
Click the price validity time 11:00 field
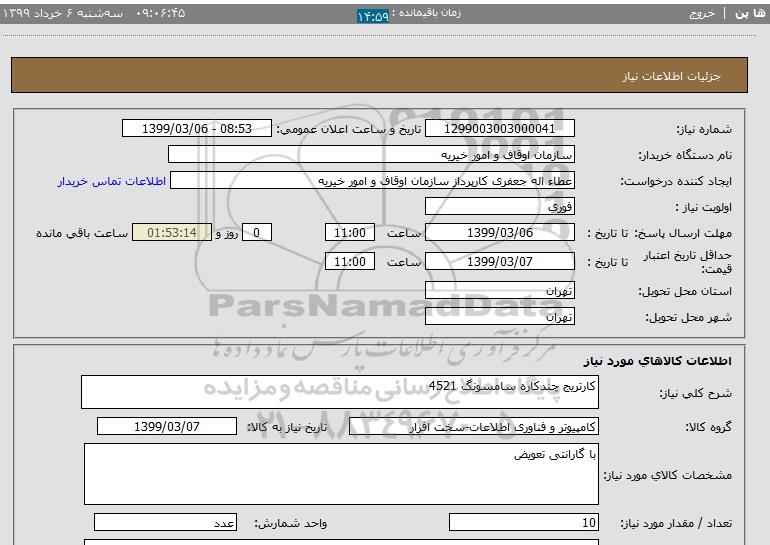tap(350, 261)
